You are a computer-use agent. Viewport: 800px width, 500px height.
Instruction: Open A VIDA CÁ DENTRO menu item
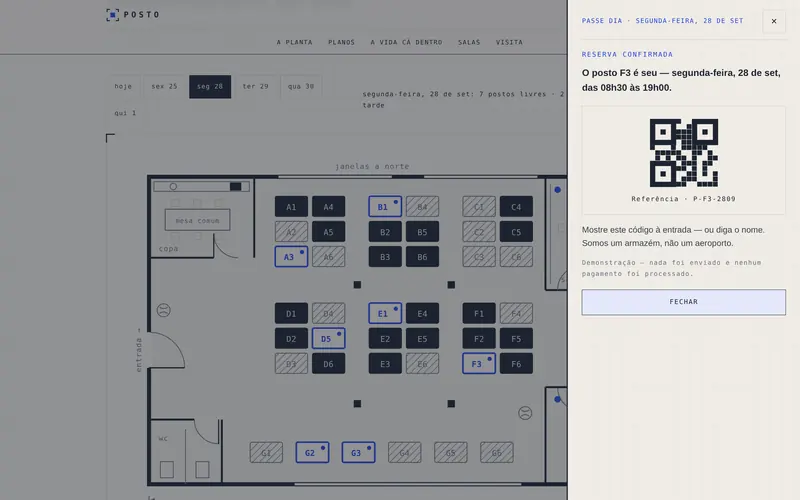click(x=406, y=42)
